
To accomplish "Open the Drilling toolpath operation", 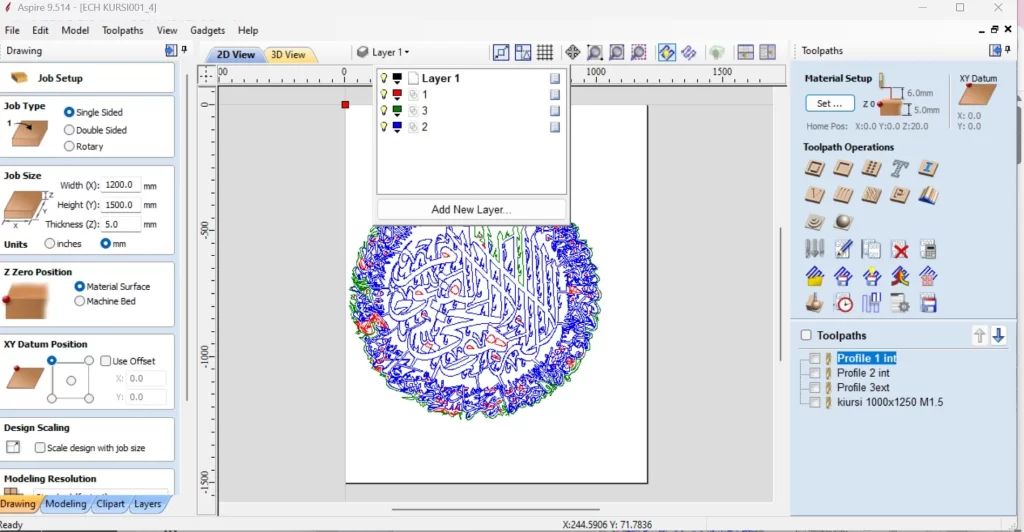I will [871, 168].
